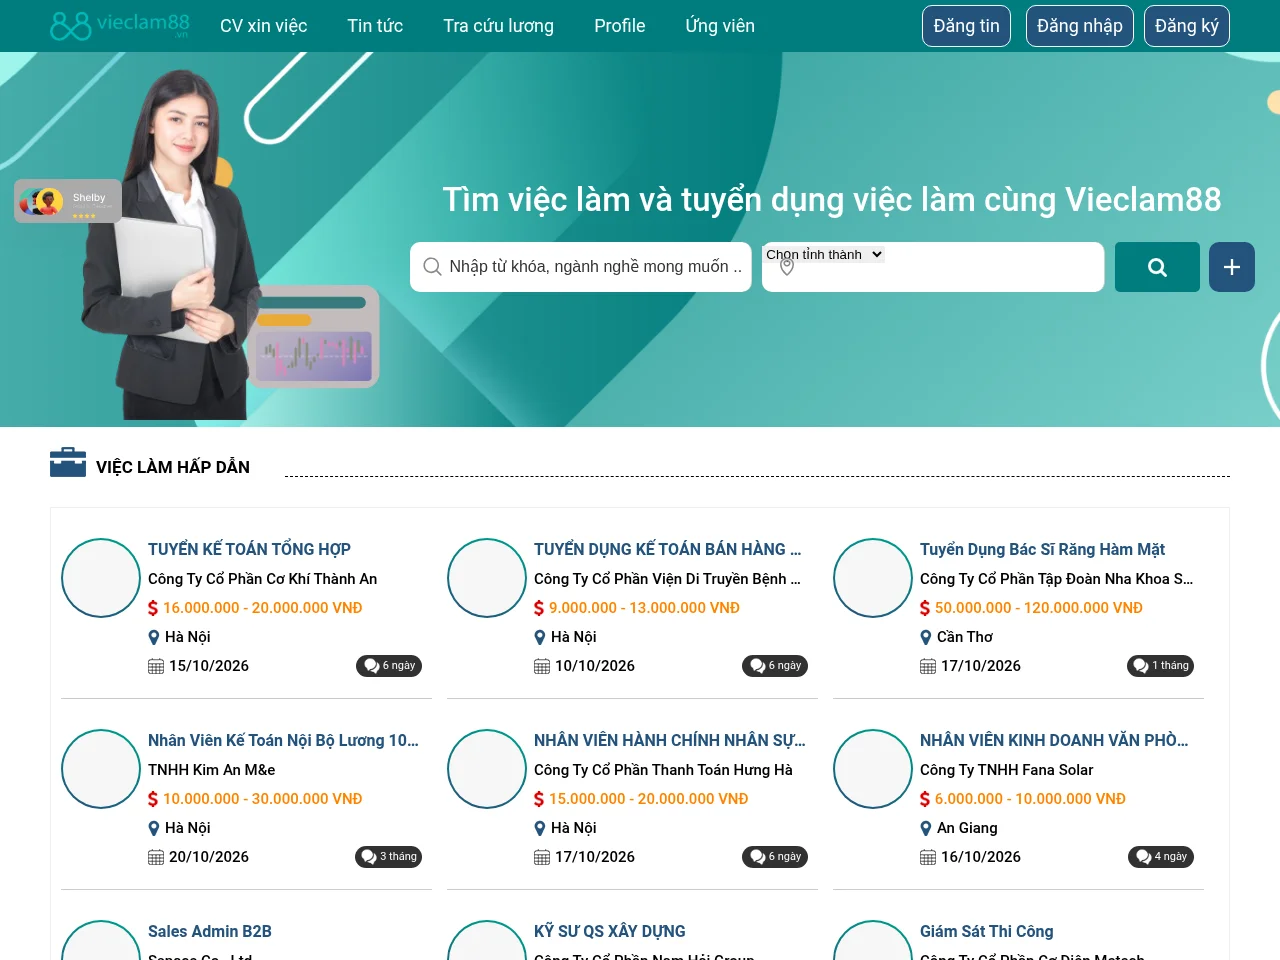Click the Đăng tin button

click(x=966, y=26)
